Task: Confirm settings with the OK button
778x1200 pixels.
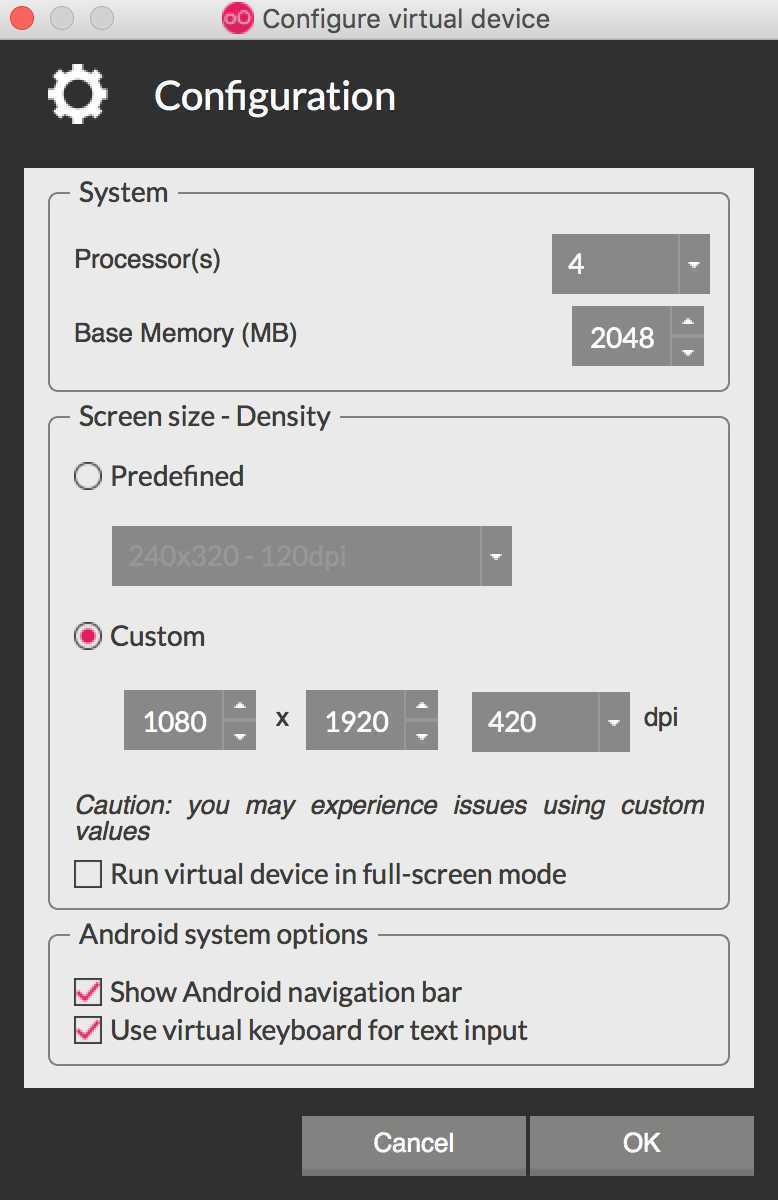Action: coord(641,1143)
